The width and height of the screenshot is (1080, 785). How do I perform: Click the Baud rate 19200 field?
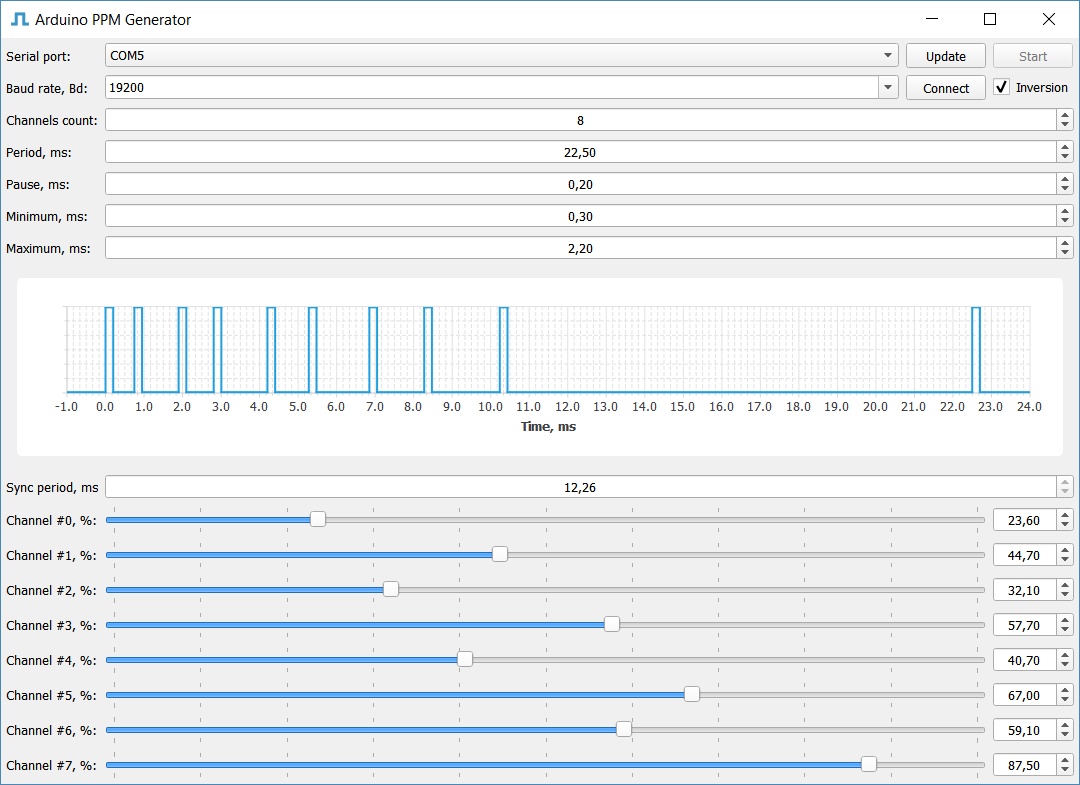(x=492, y=87)
